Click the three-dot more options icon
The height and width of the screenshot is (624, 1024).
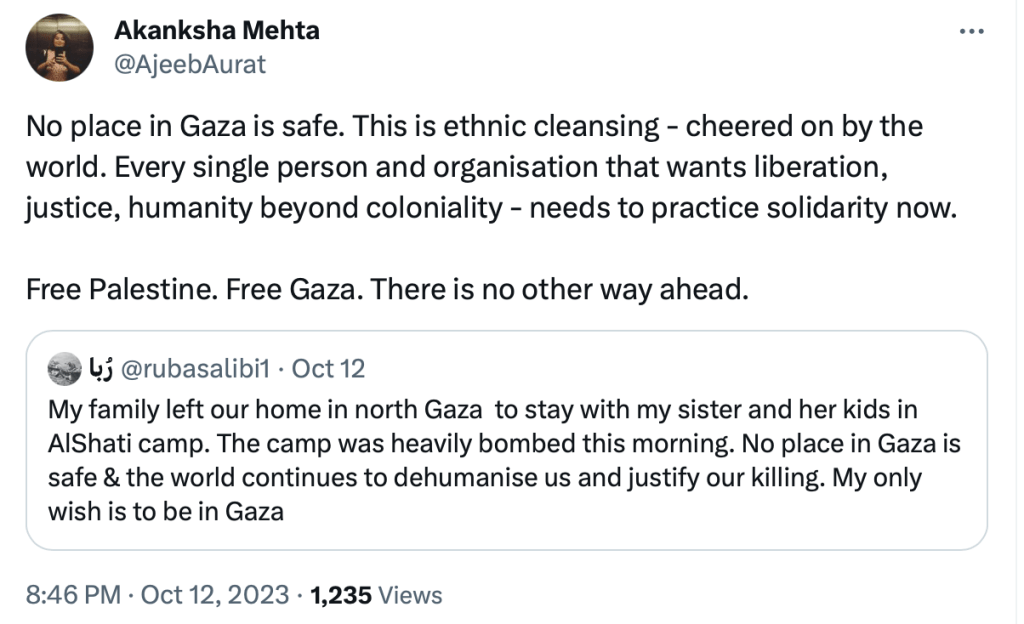click(x=971, y=31)
